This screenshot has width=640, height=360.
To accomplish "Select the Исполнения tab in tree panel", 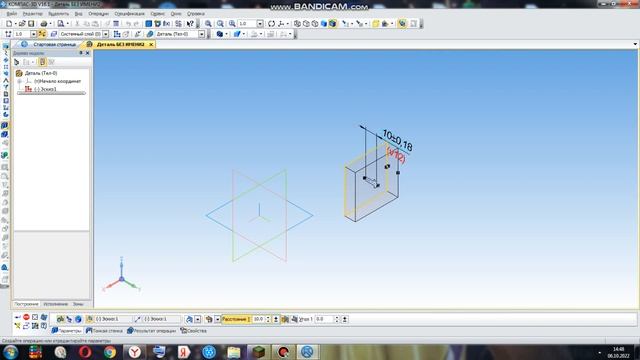I will click(x=56, y=304).
